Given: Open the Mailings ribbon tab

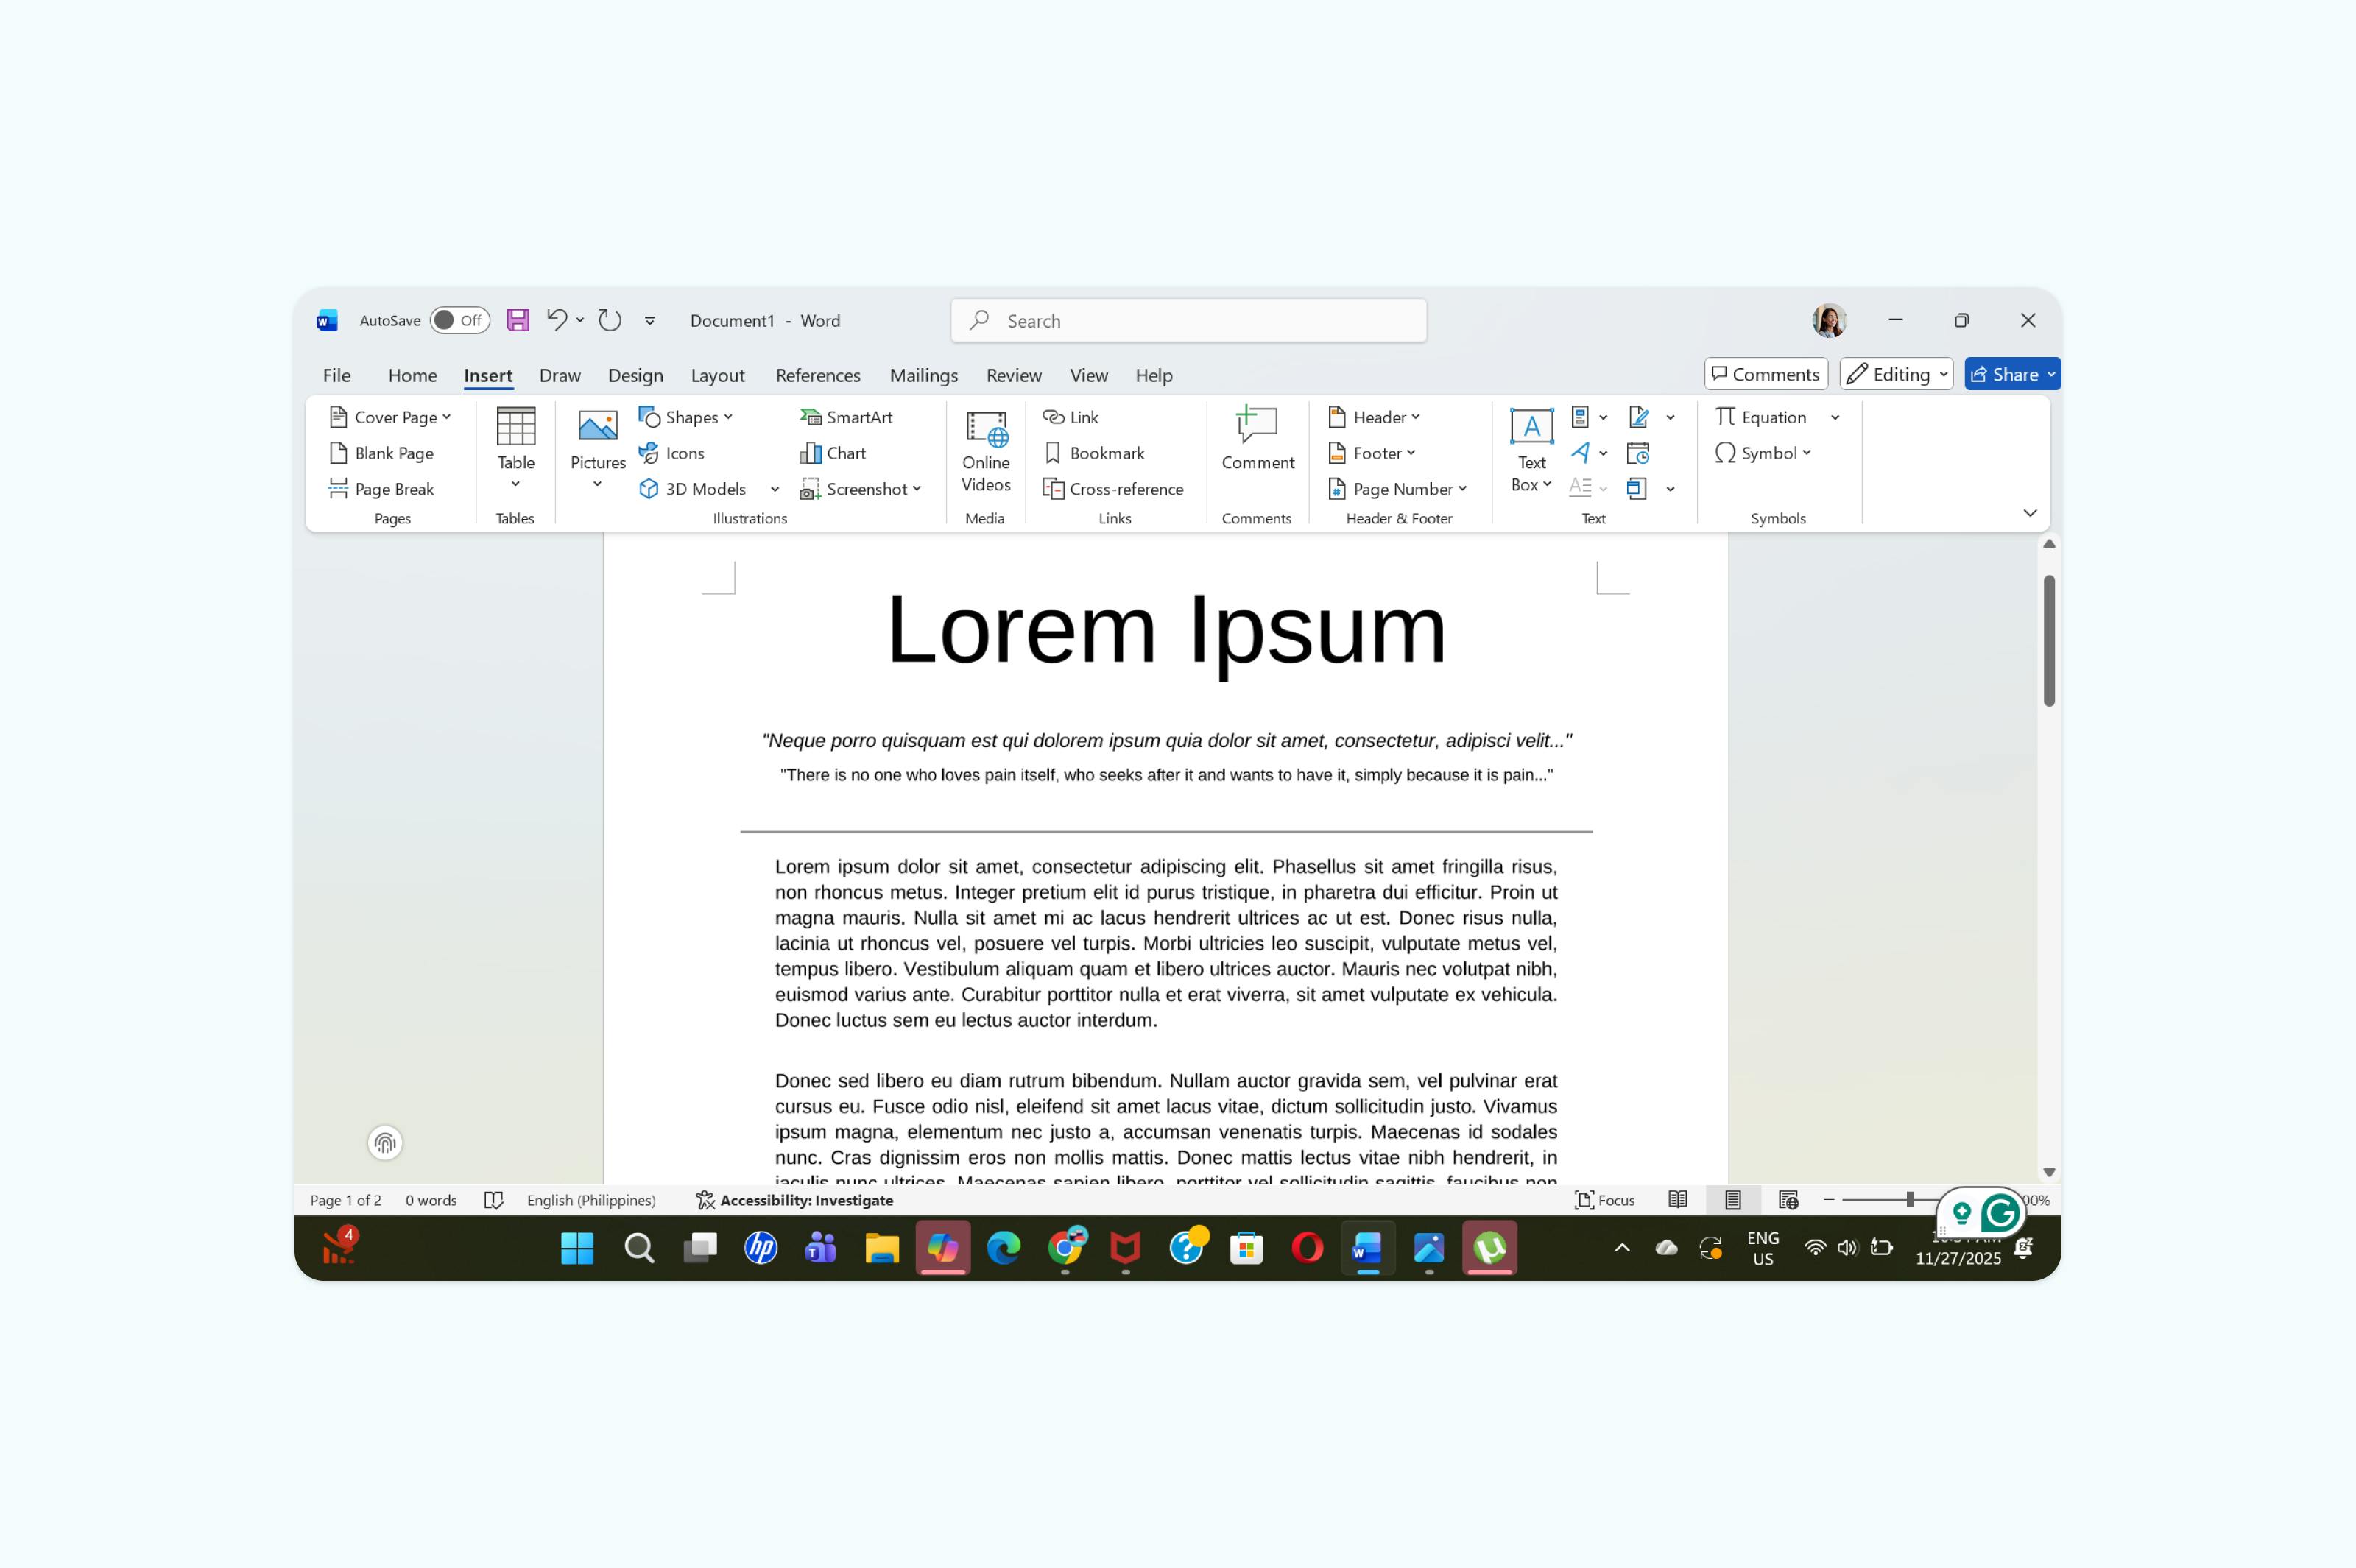Looking at the screenshot, I should 923,375.
